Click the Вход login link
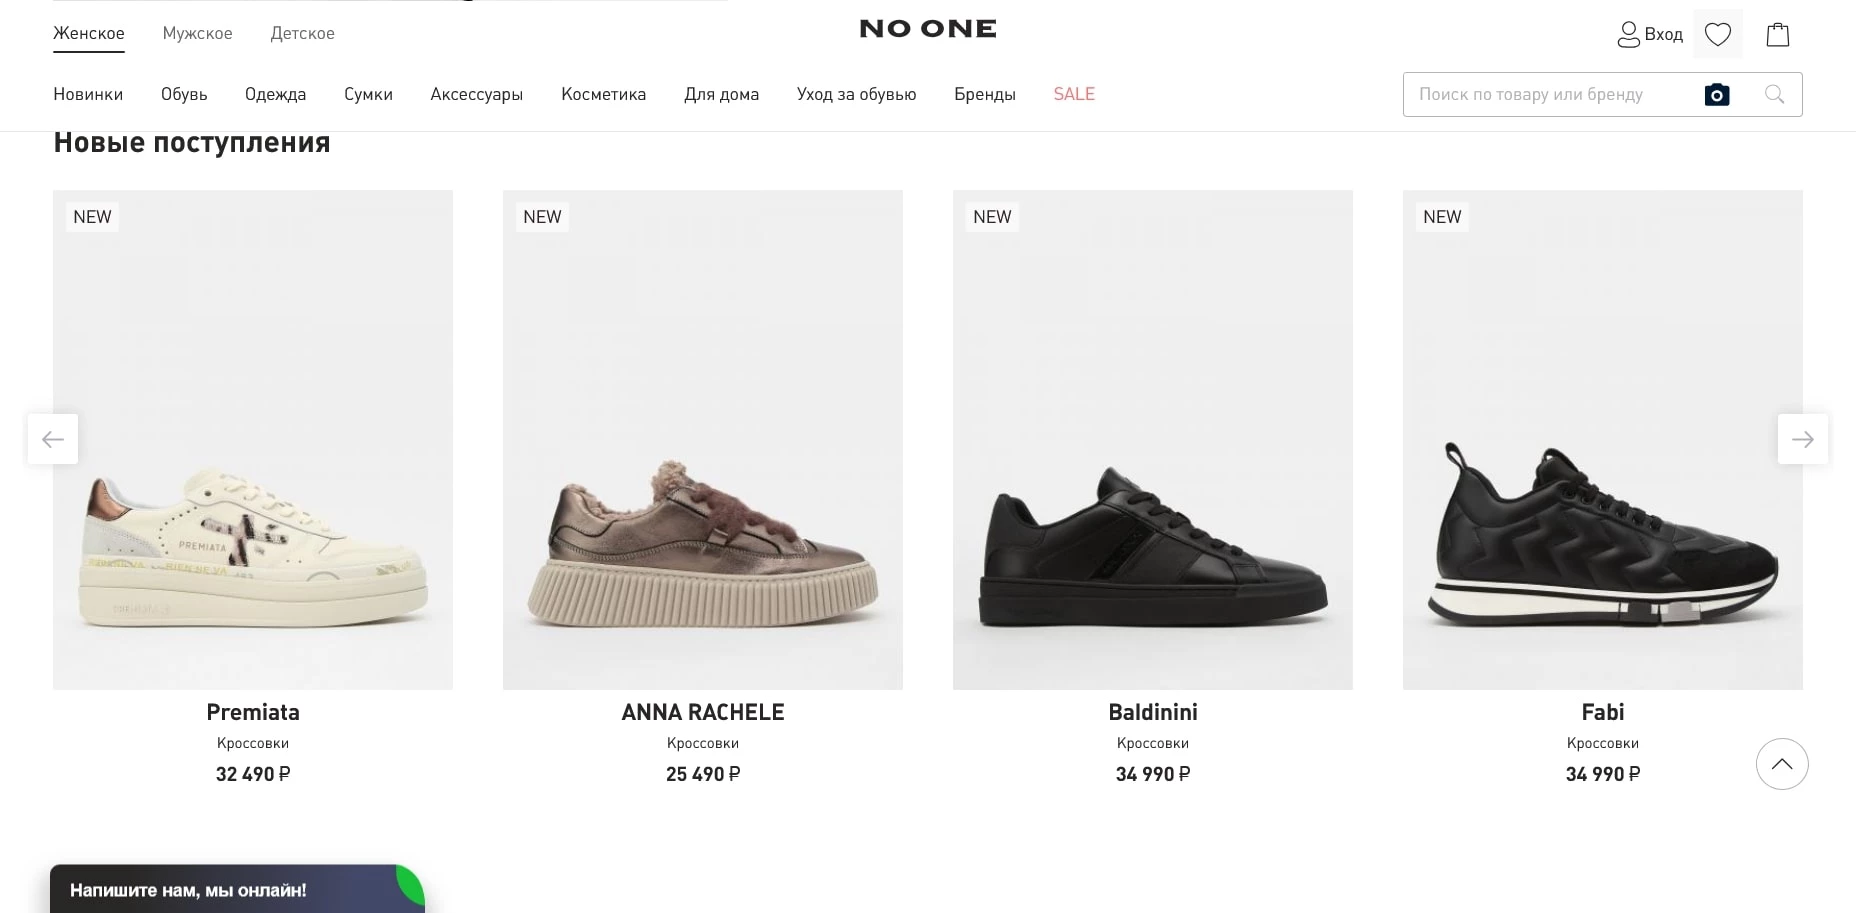This screenshot has width=1856, height=913. click(1650, 35)
